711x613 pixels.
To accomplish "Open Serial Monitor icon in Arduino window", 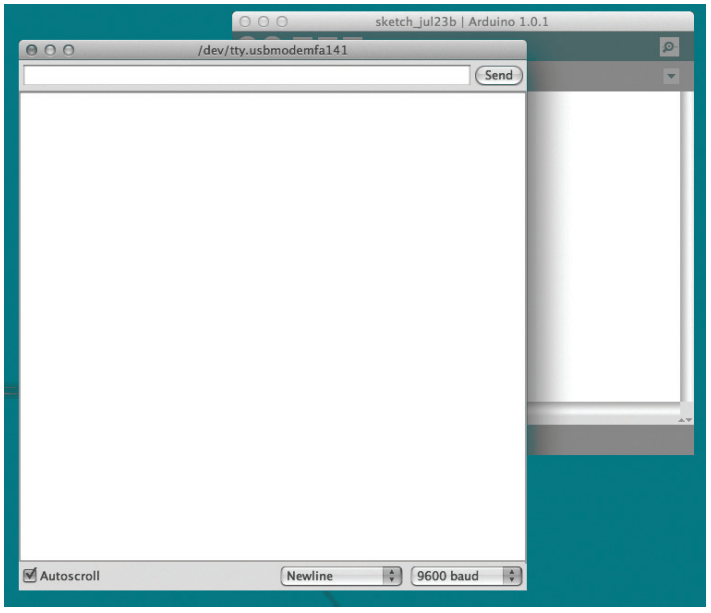I will [x=669, y=47].
